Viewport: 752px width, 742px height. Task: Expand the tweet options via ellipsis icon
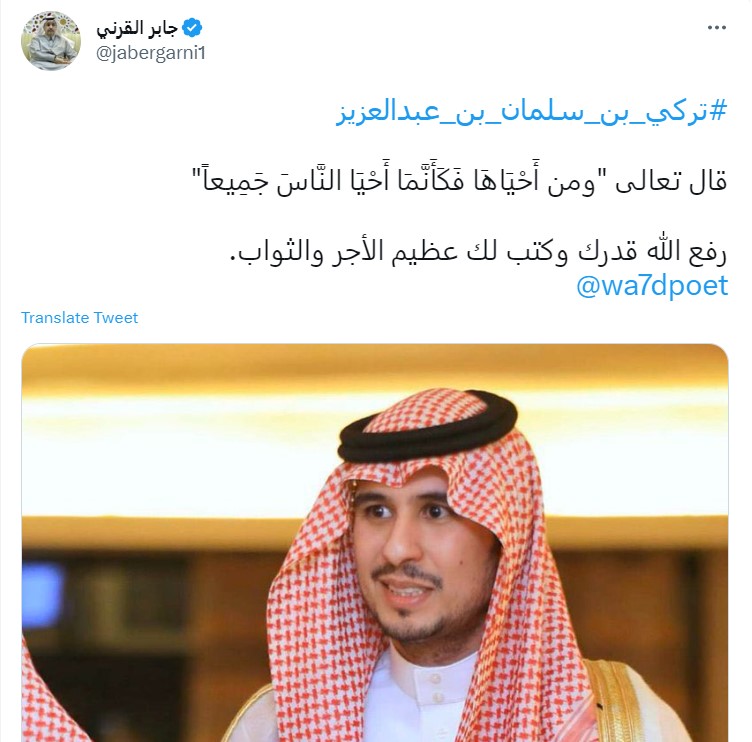point(717,28)
